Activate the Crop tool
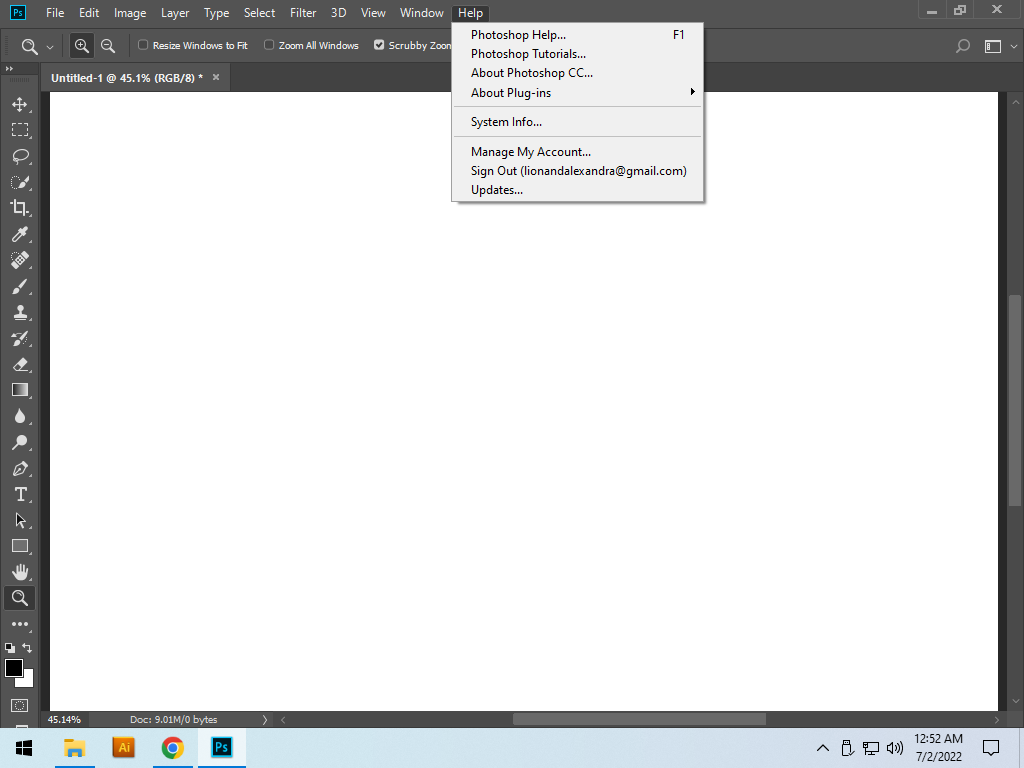Image resolution: width=1024 pixels, height=768 pixels. click(20, 208)
